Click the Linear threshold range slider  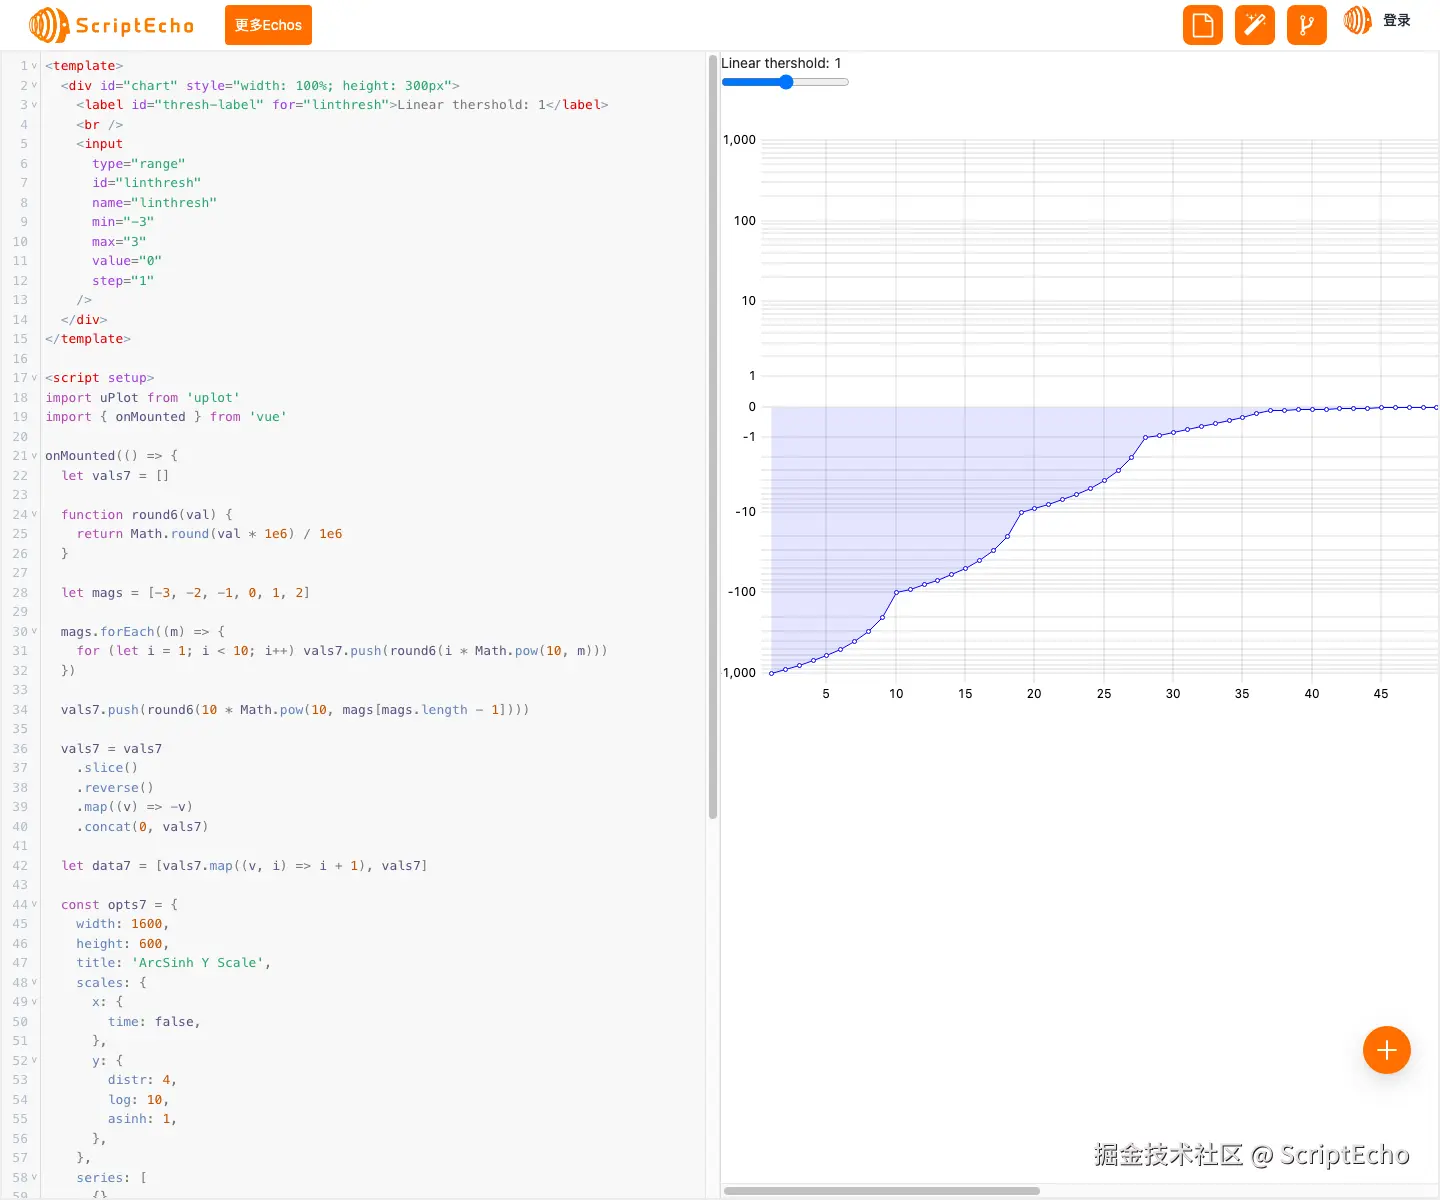pyautogui.click(x=785, y=82)
